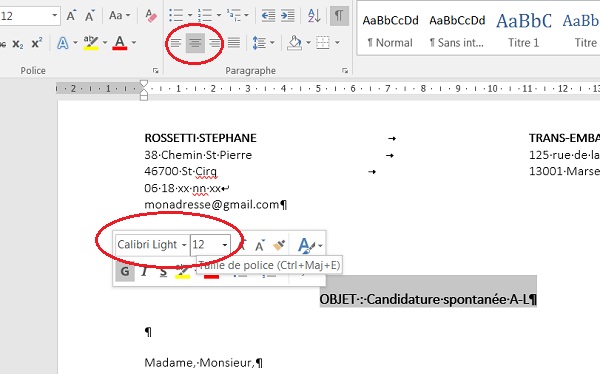Apply the Normal style
The height and width of the screenshot is (374, 600).
[390, 31]
